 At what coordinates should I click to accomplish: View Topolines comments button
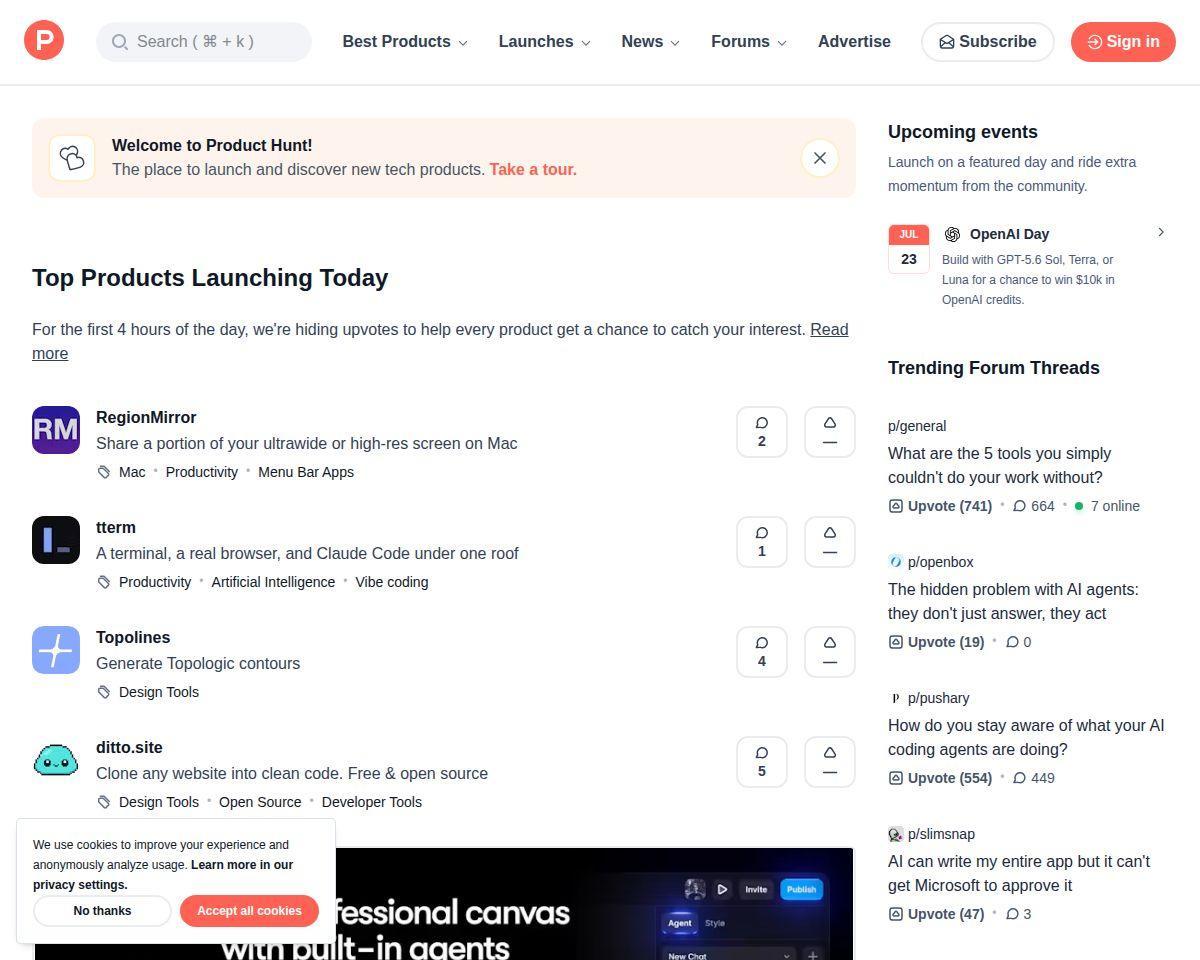pyautogui.click(x=762, y=652)
